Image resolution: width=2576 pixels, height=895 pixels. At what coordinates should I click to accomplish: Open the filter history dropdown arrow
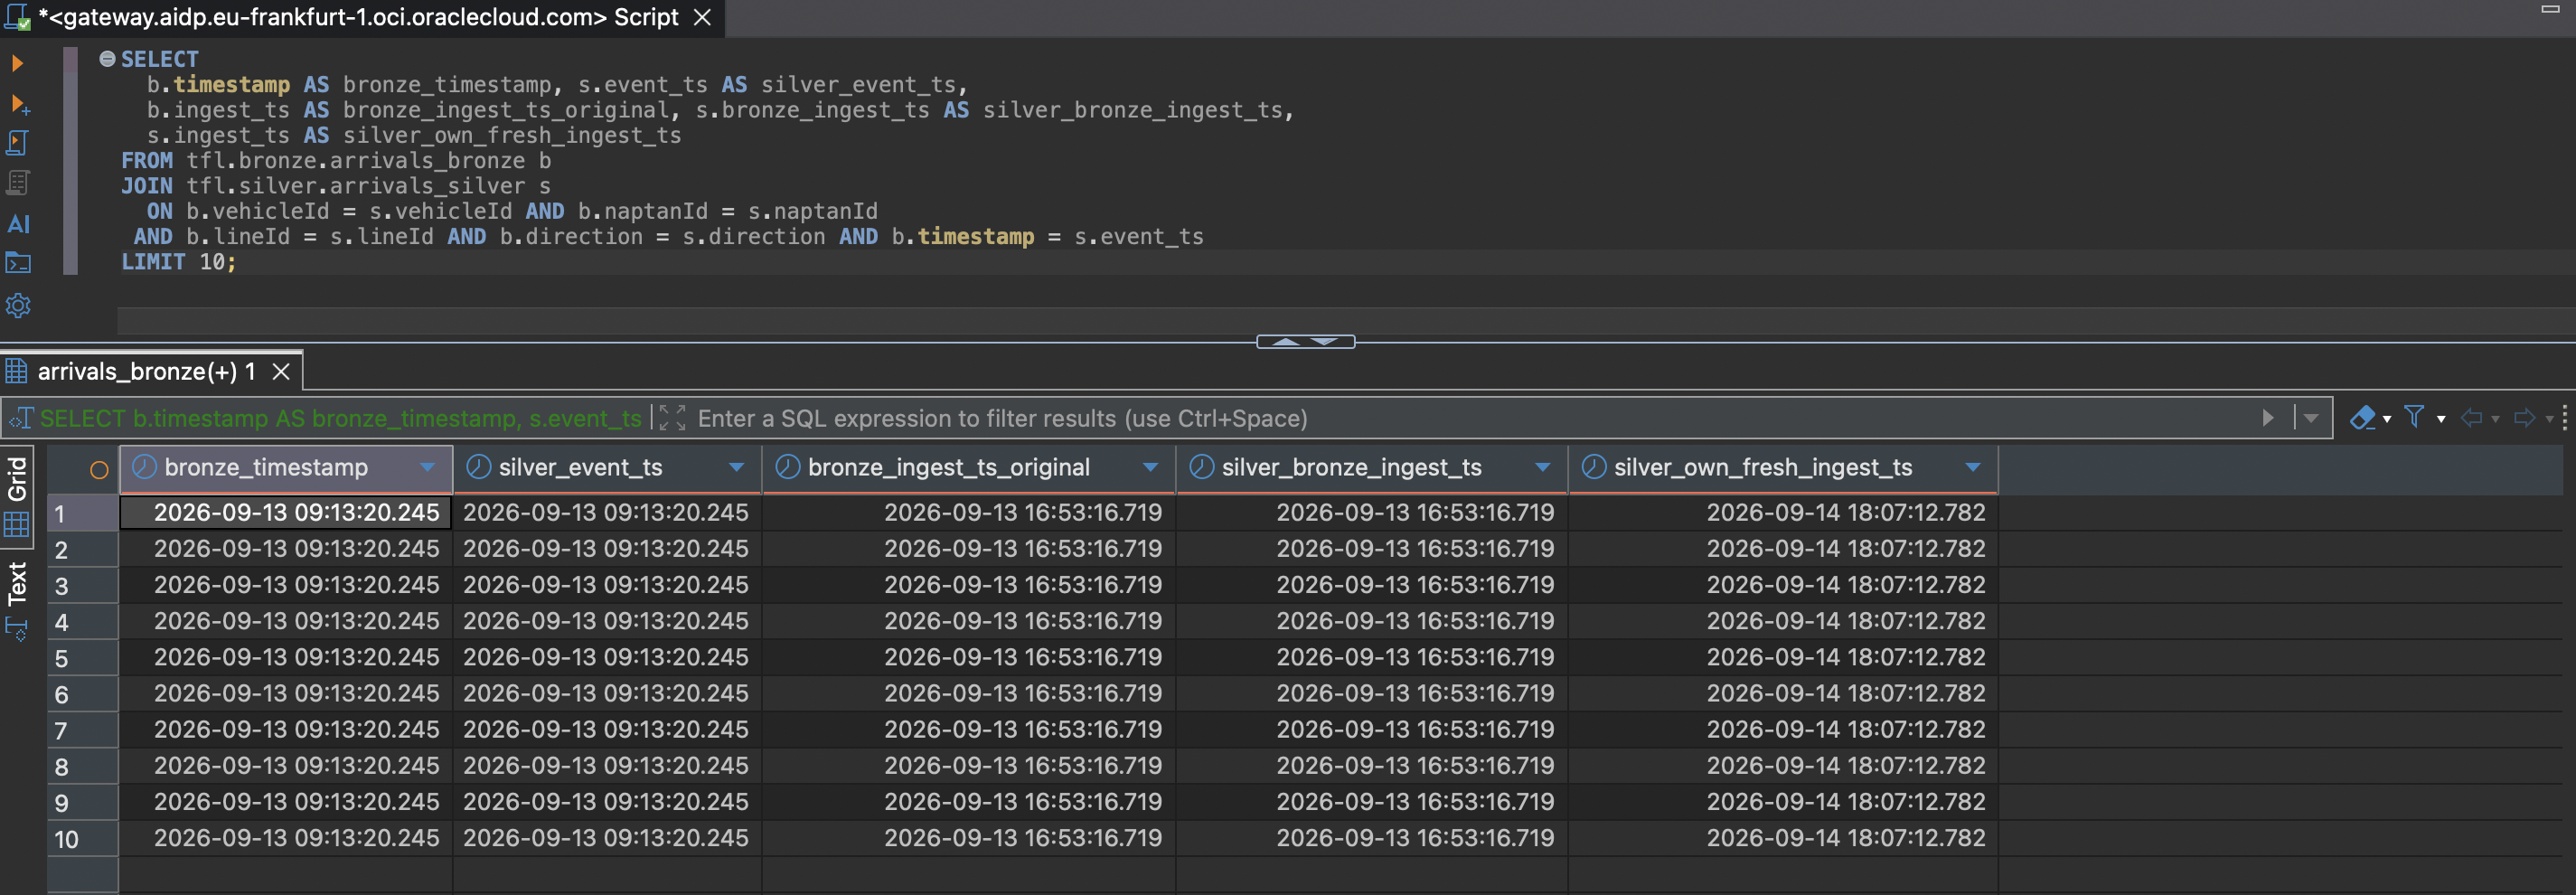pyautogui.click(x=2310, y=418)
